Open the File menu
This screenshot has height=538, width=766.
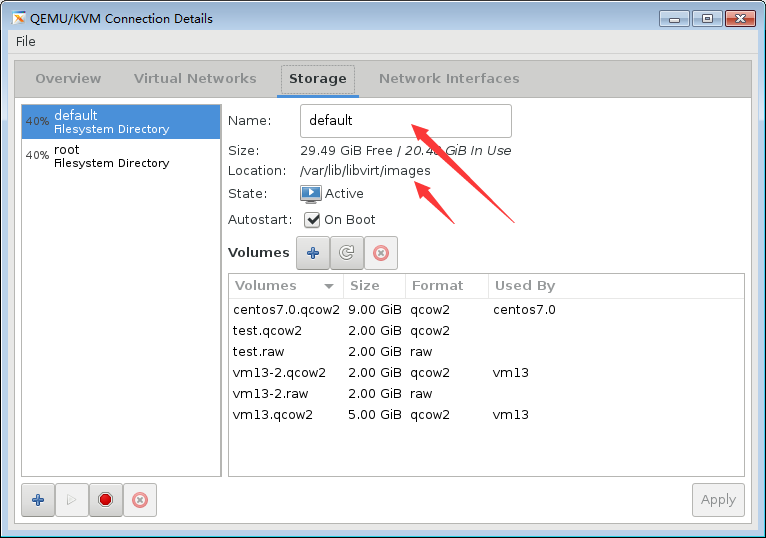coord(25,42)
